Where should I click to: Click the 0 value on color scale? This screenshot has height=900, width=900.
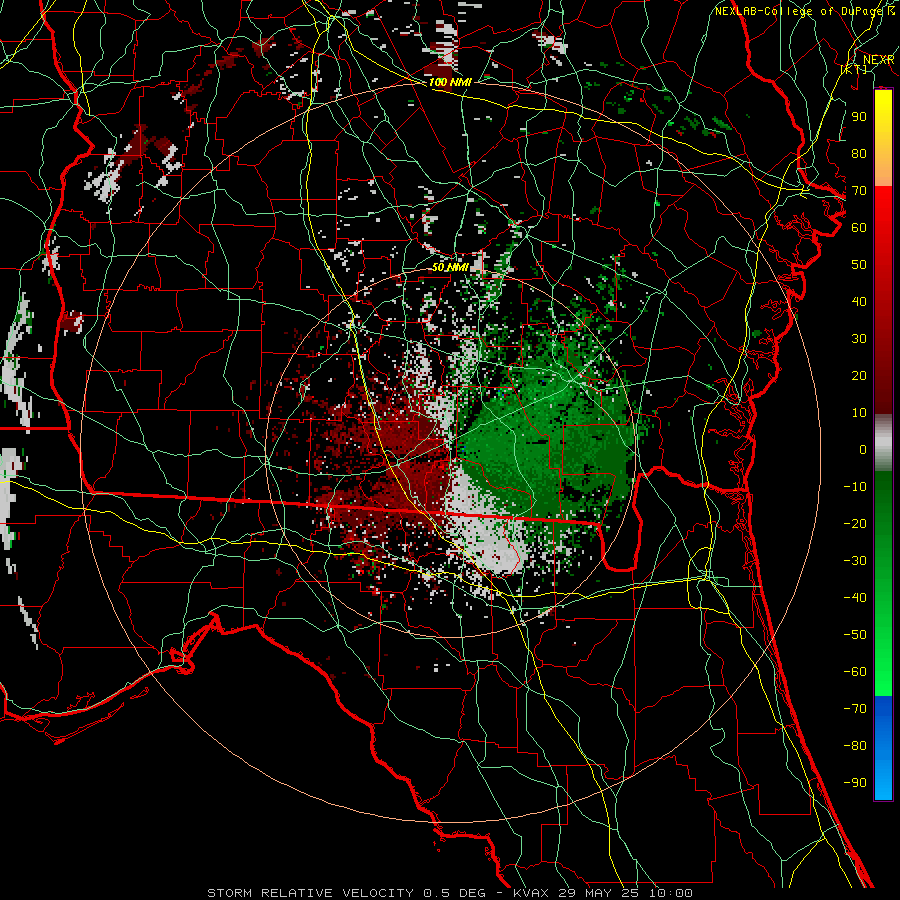point(863,449)
